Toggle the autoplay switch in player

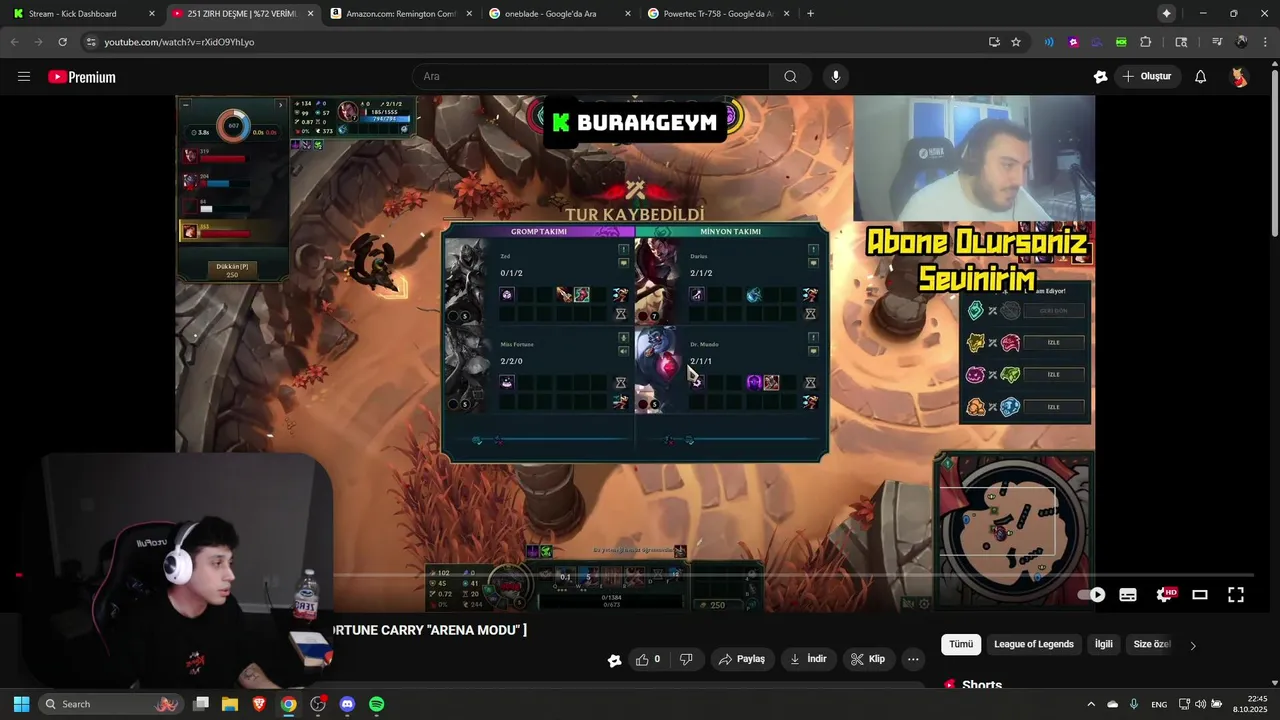(x=1091, y=594)
